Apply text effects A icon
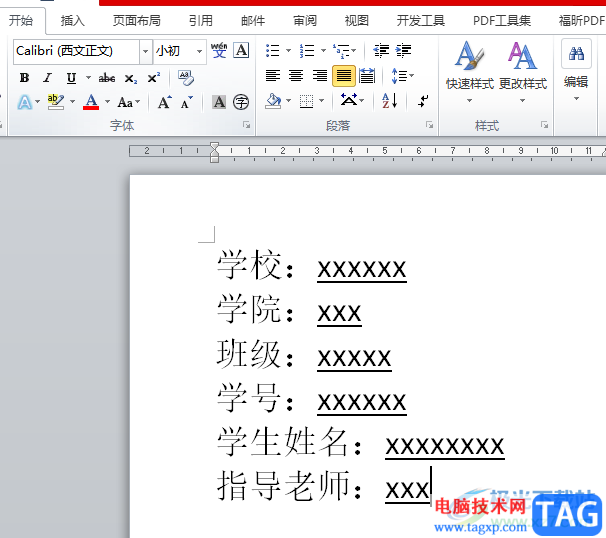 coord(25,102)
